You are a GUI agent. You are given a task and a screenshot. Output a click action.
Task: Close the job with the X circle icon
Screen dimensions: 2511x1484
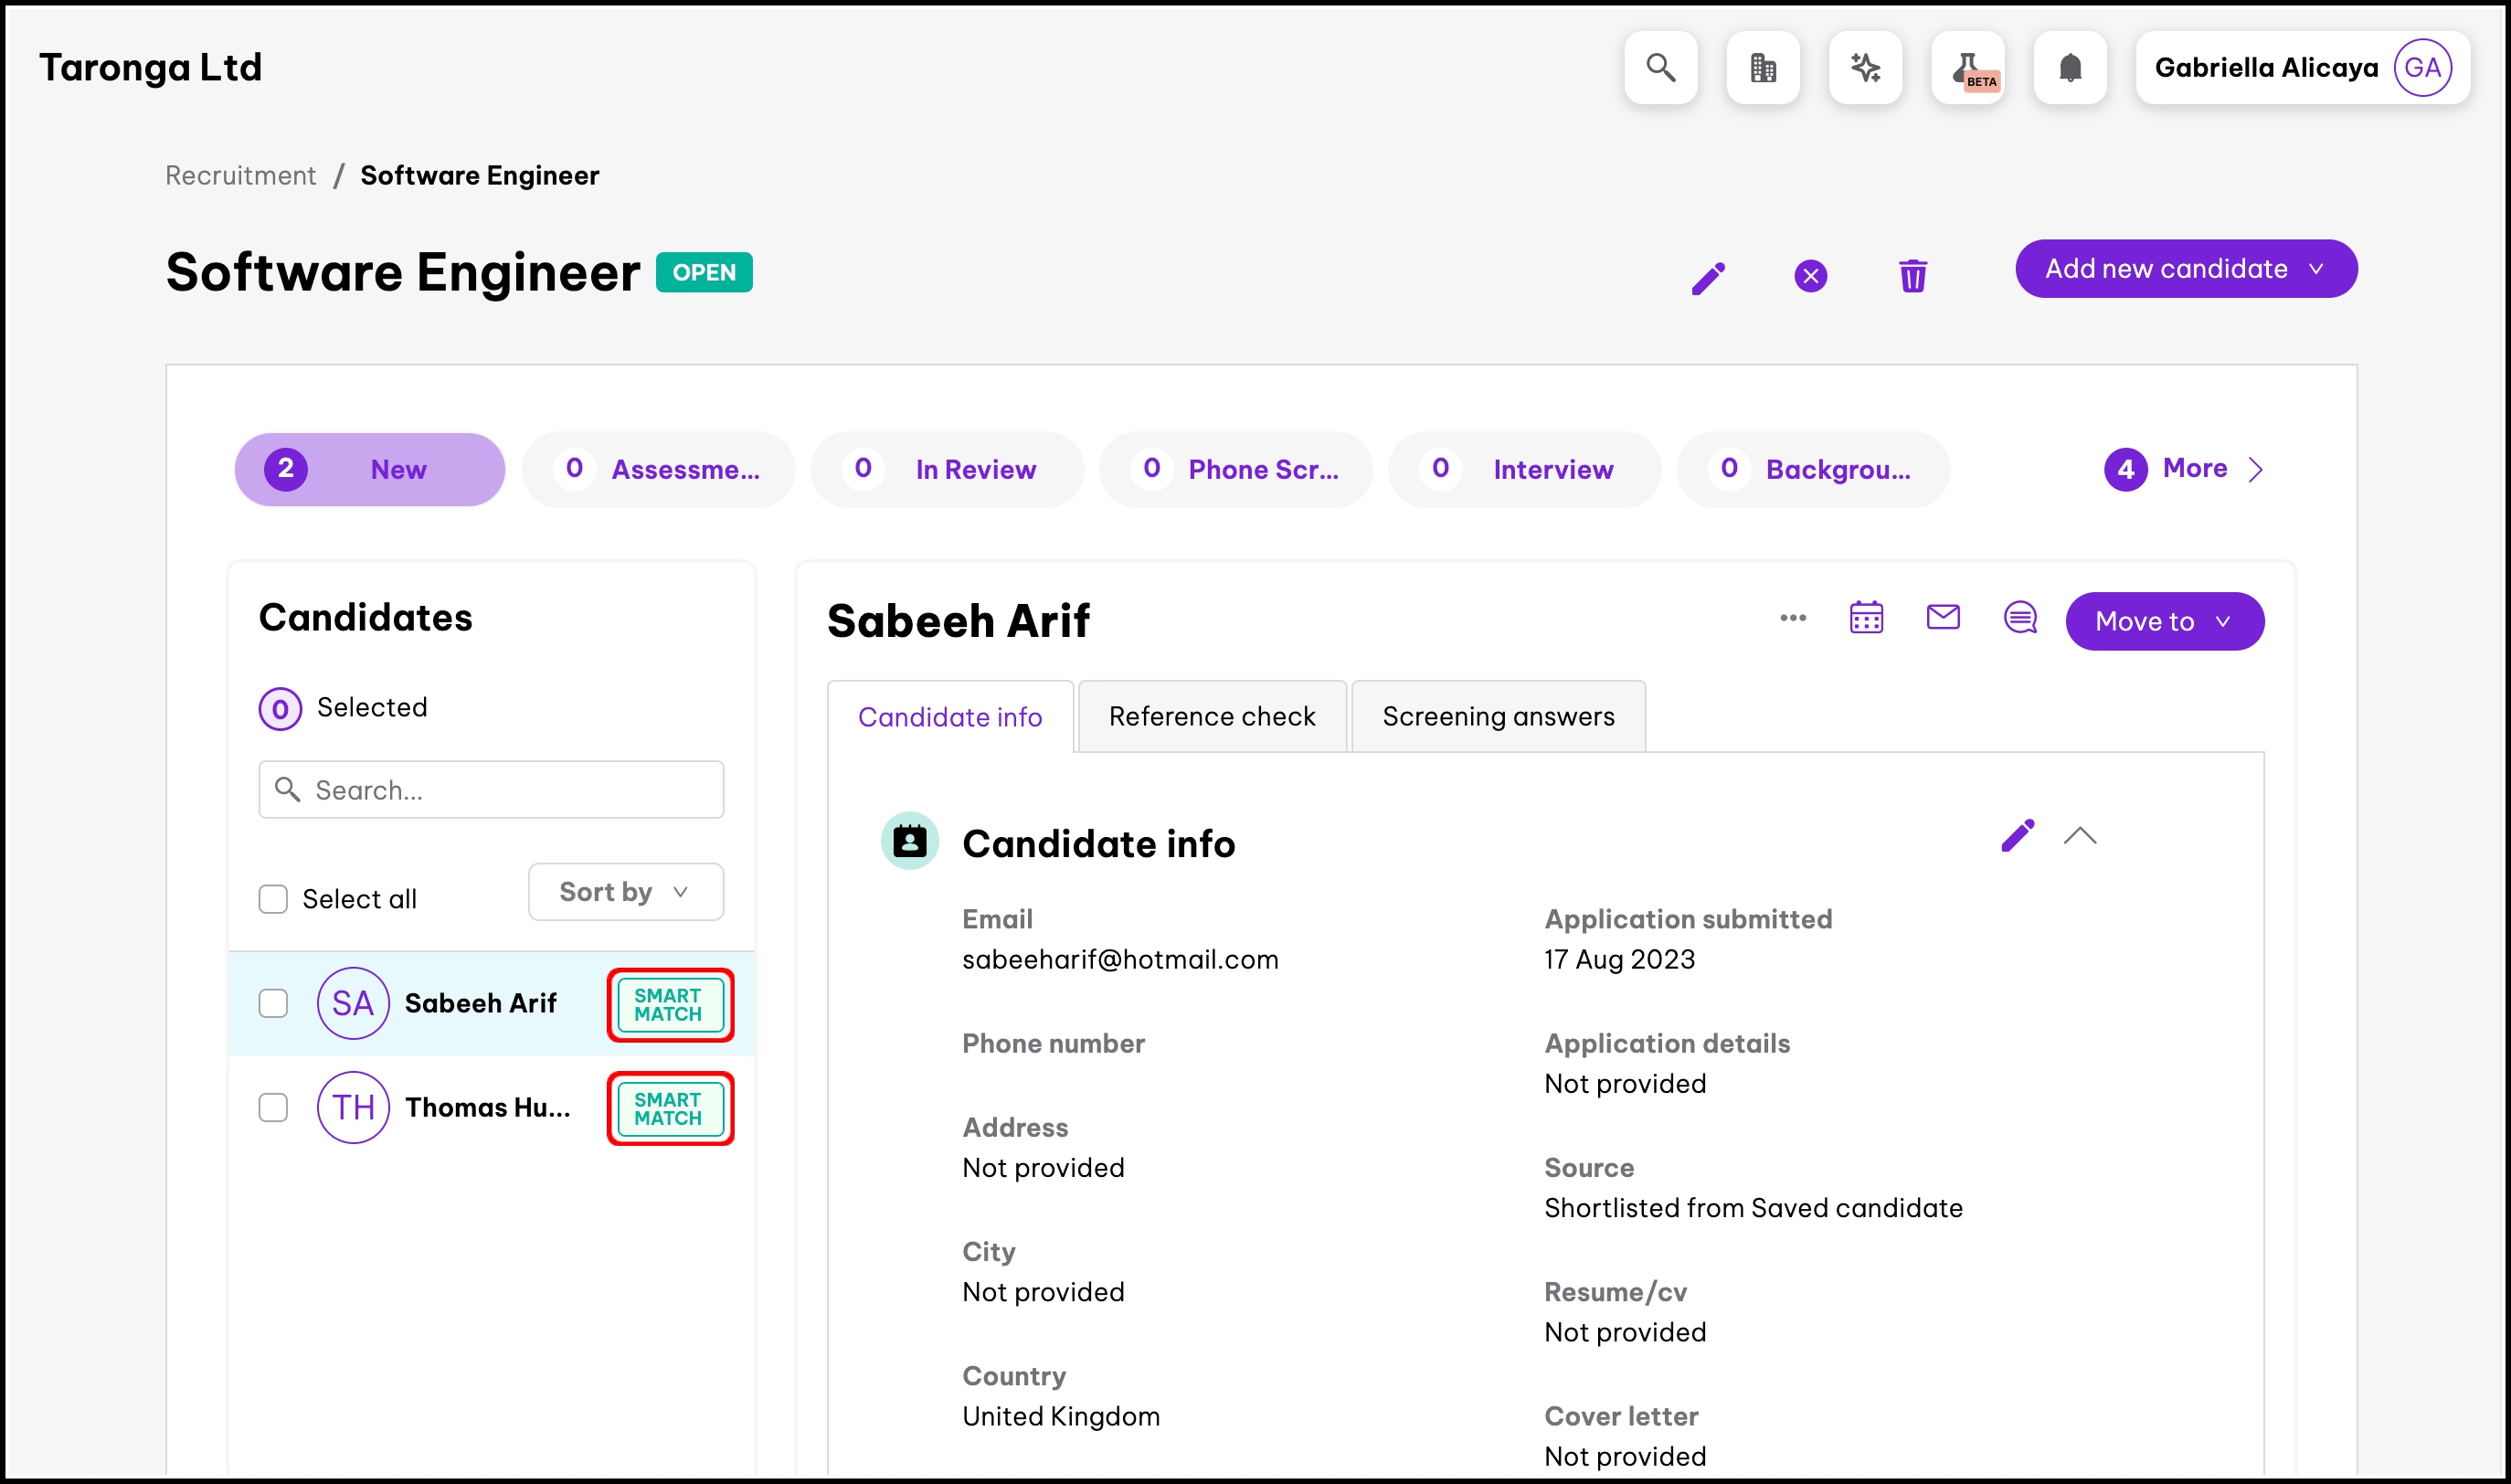[1810, 276]
